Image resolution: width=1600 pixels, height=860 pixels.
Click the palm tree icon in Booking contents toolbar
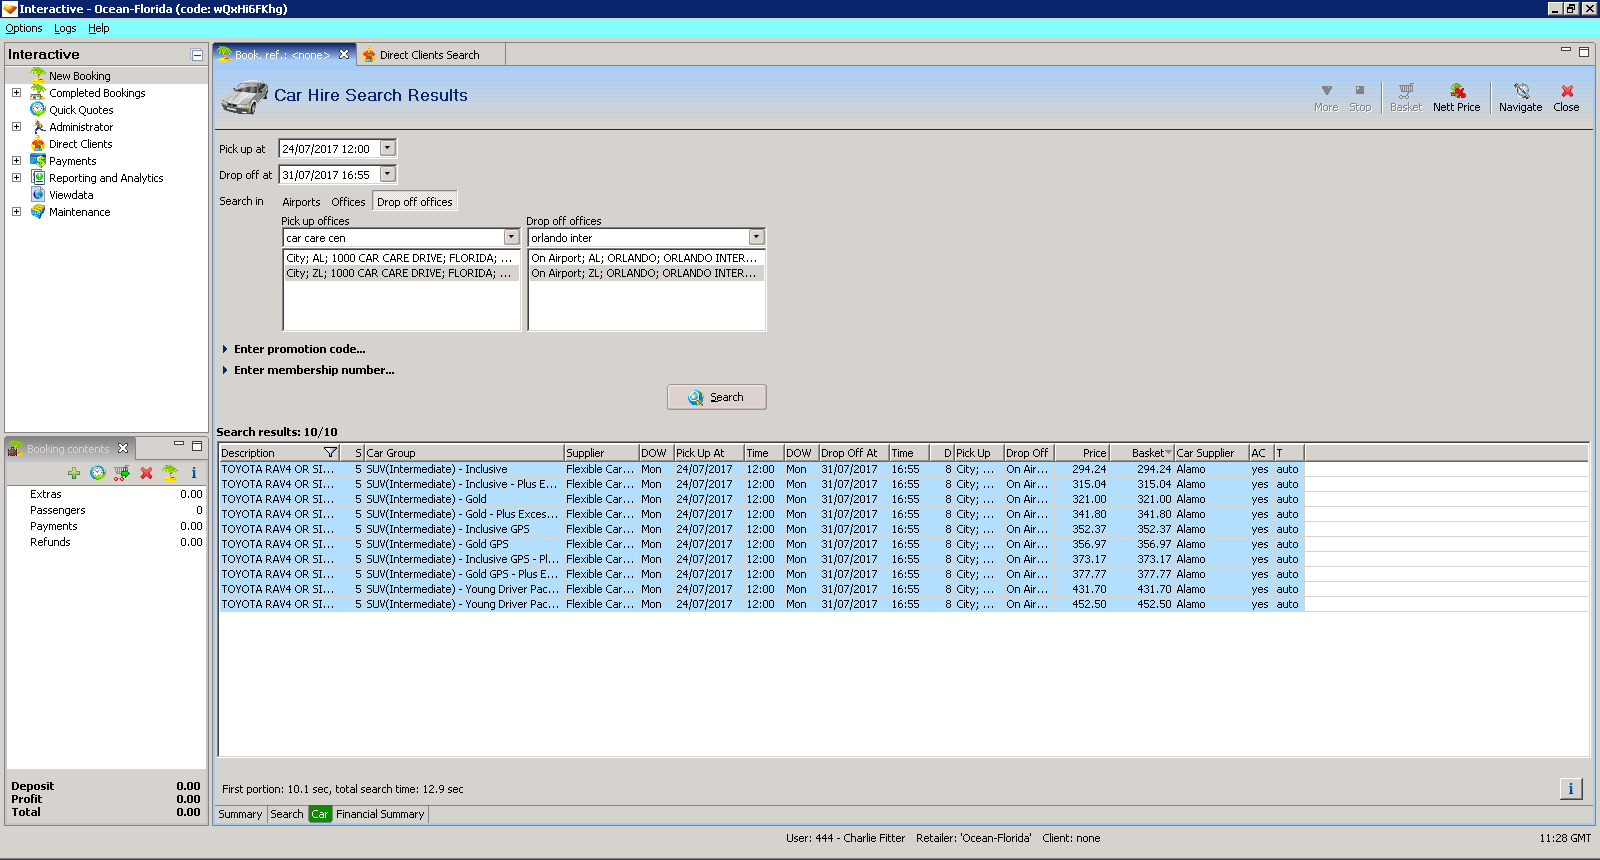(x=170, y=473)
